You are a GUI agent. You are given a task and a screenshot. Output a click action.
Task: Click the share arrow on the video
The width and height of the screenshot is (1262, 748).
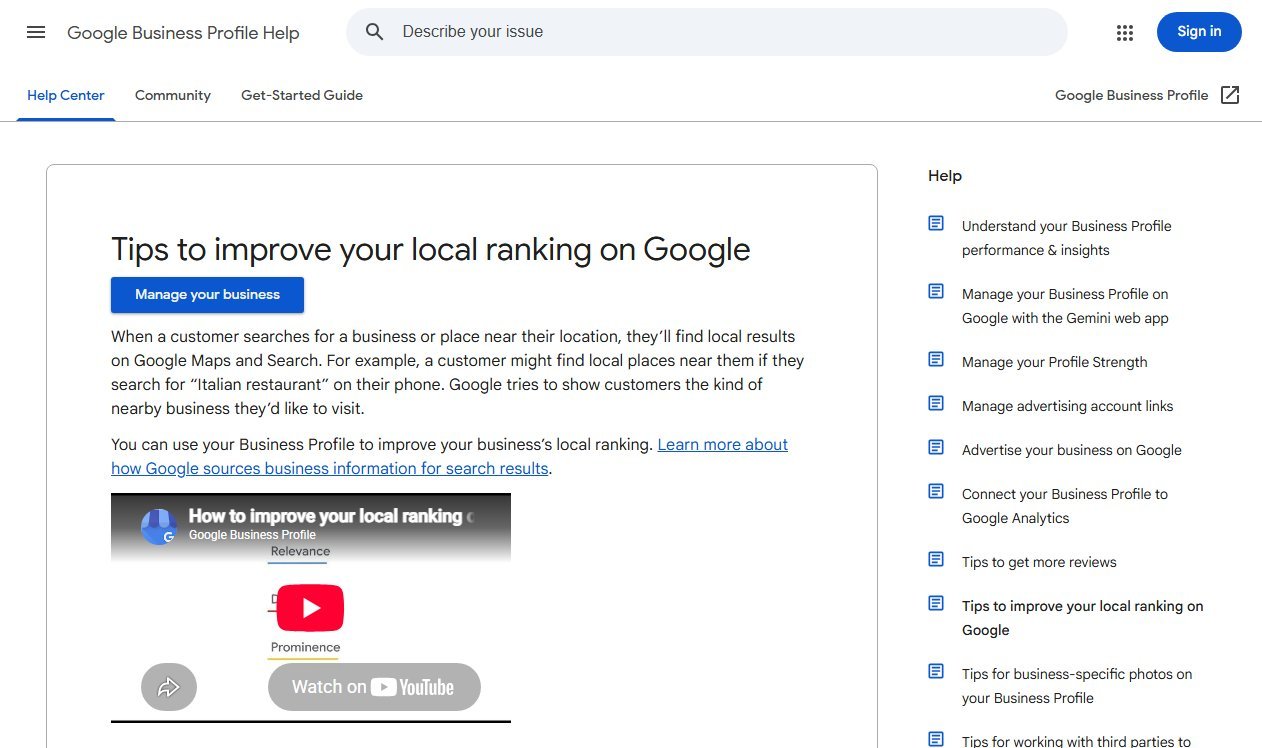click(169, 687)
